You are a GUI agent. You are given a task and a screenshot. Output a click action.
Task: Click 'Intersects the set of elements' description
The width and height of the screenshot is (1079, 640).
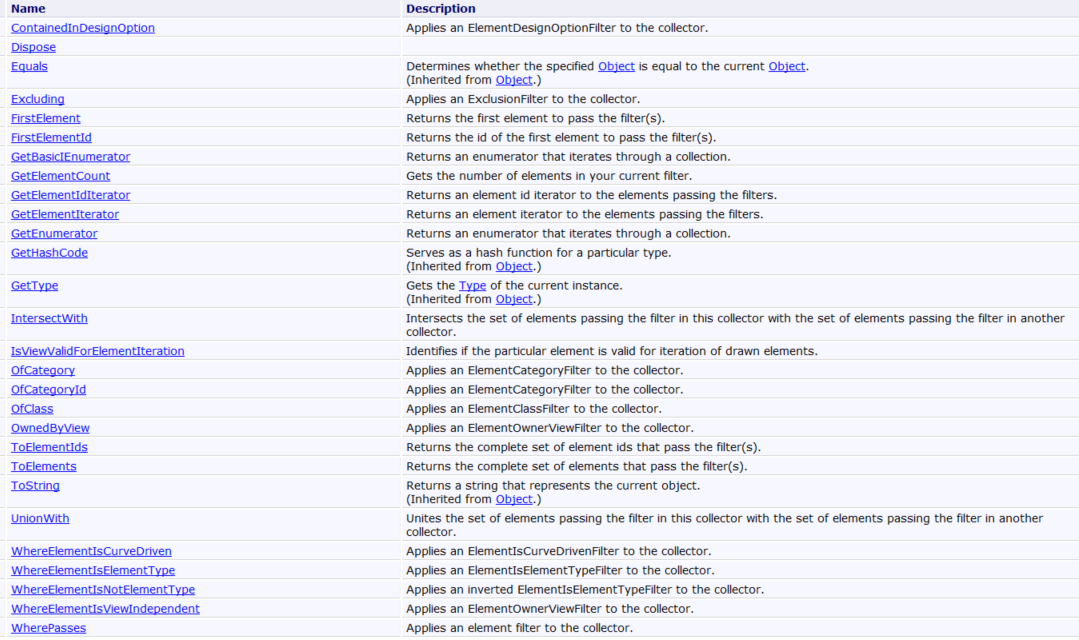pyautogui.click(x=735, y=325)
